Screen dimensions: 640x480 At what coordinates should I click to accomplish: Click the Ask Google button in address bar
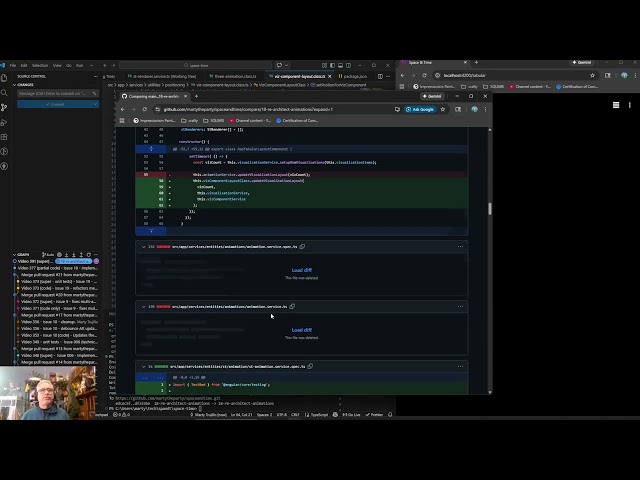tap(420, 109)
